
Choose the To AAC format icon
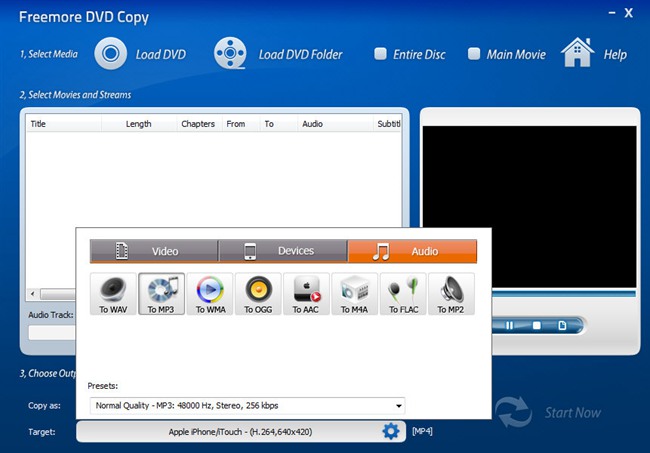point(306,294)
